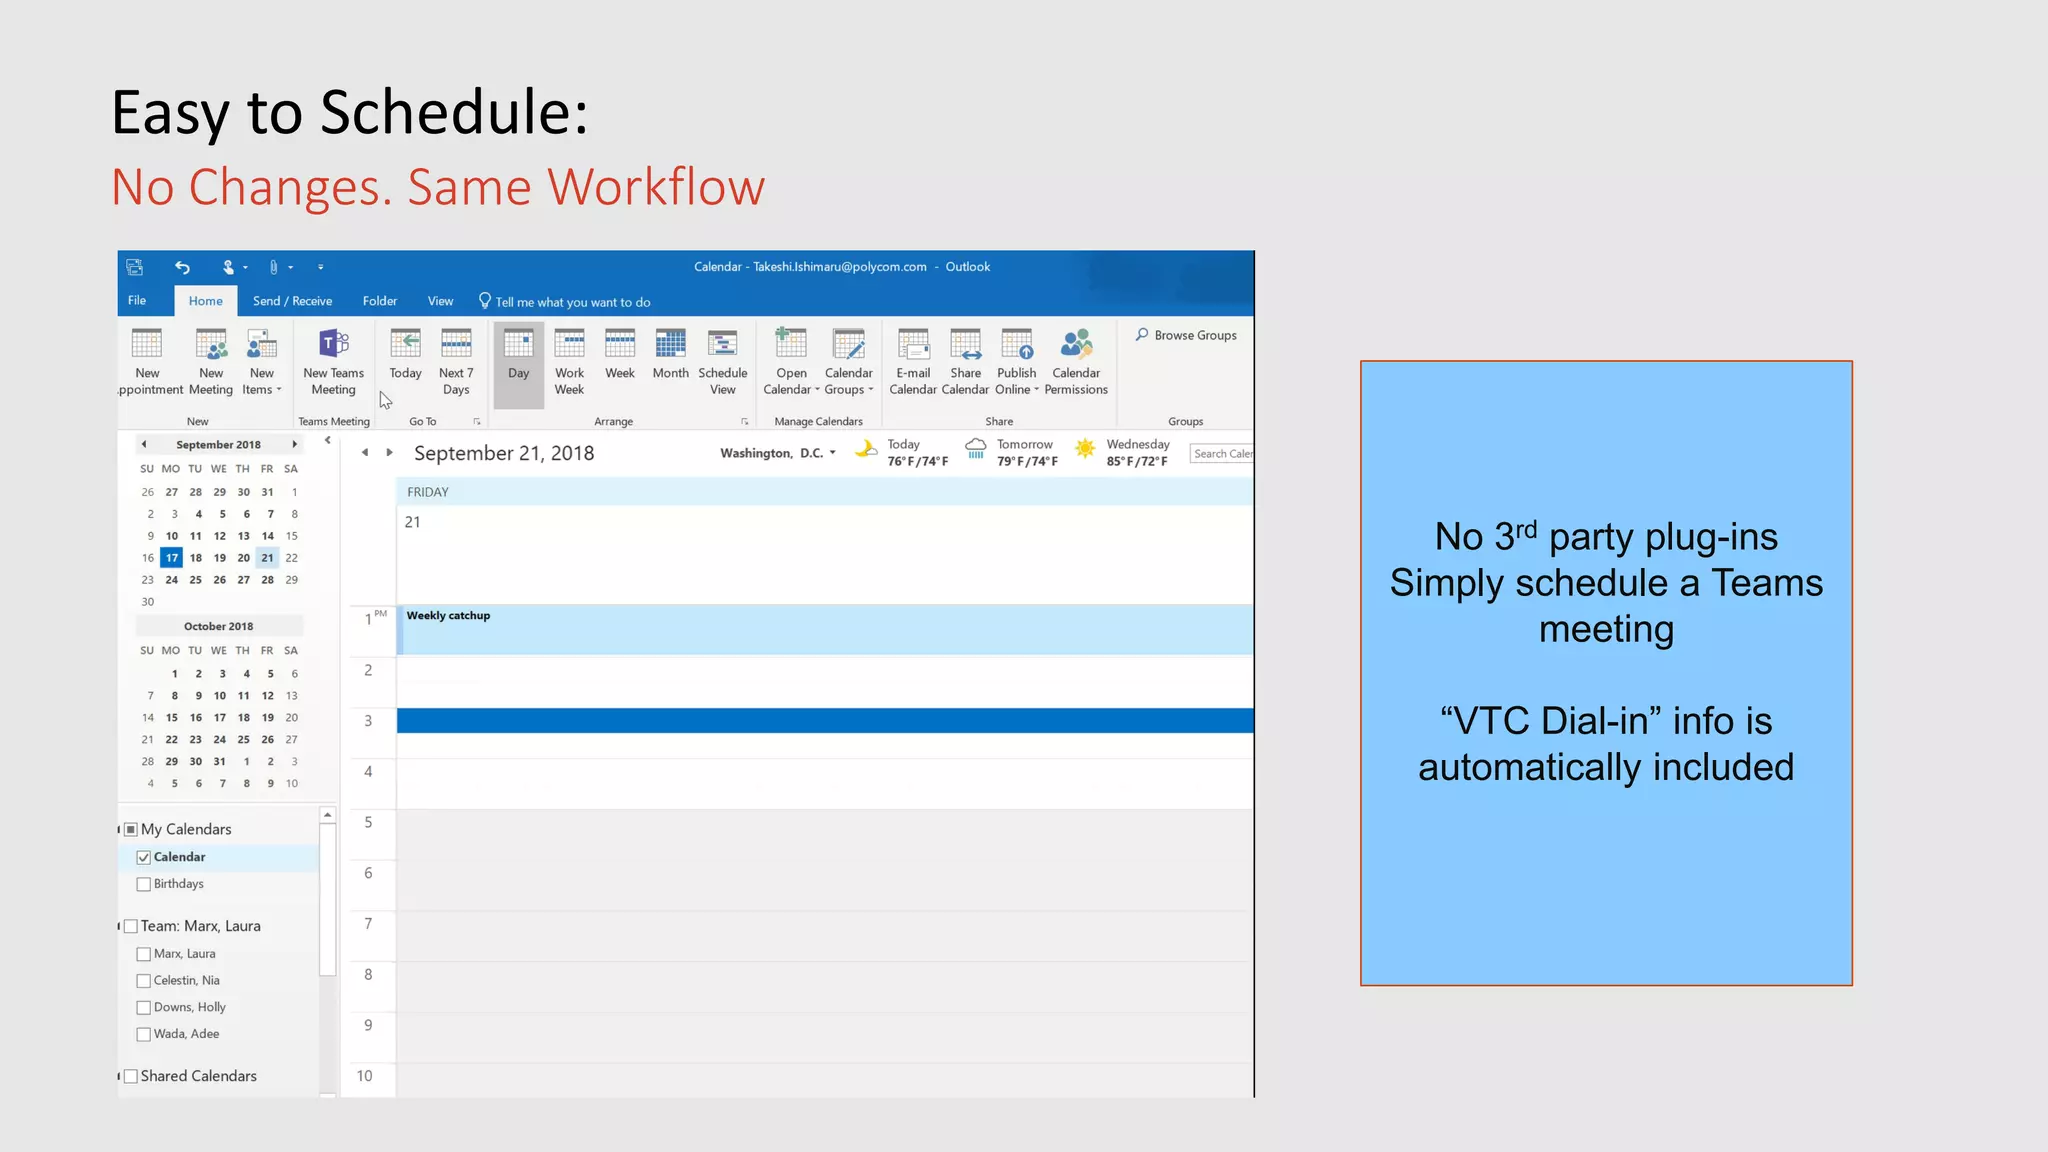
Task: Check the Downs, Holly calendar
Action: [144, 1008]
